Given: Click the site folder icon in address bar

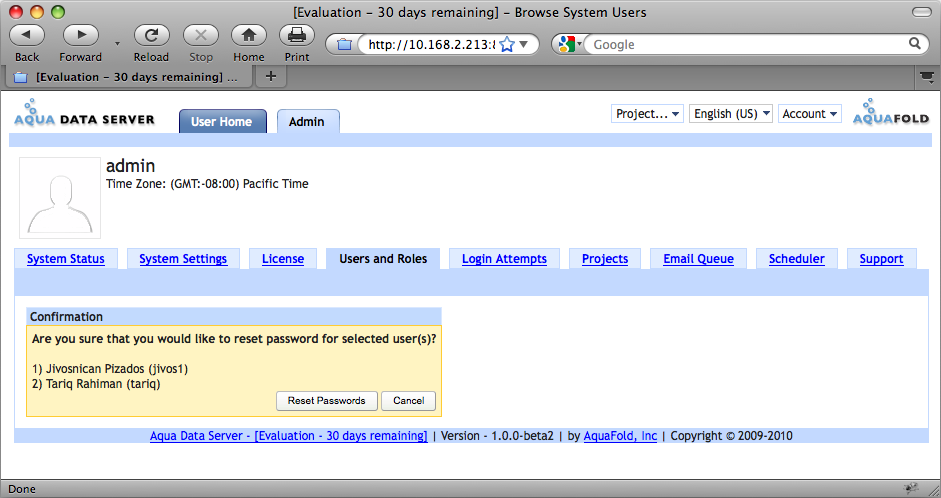Looking at the screenshot, I should [x=344, y=44].
